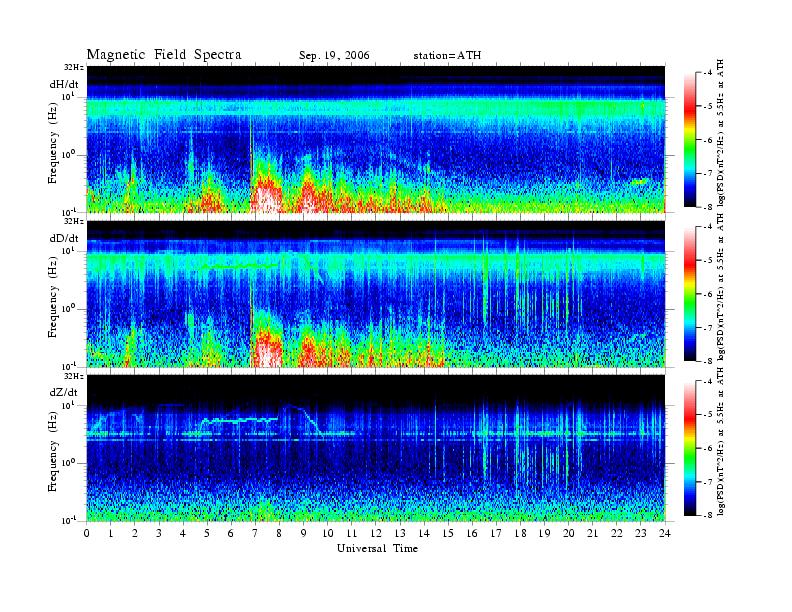This screenshot has width=792, height=612.
Task: Click the "32Hz" label above the dD/dt panel
Action: [x=73, y=221]
